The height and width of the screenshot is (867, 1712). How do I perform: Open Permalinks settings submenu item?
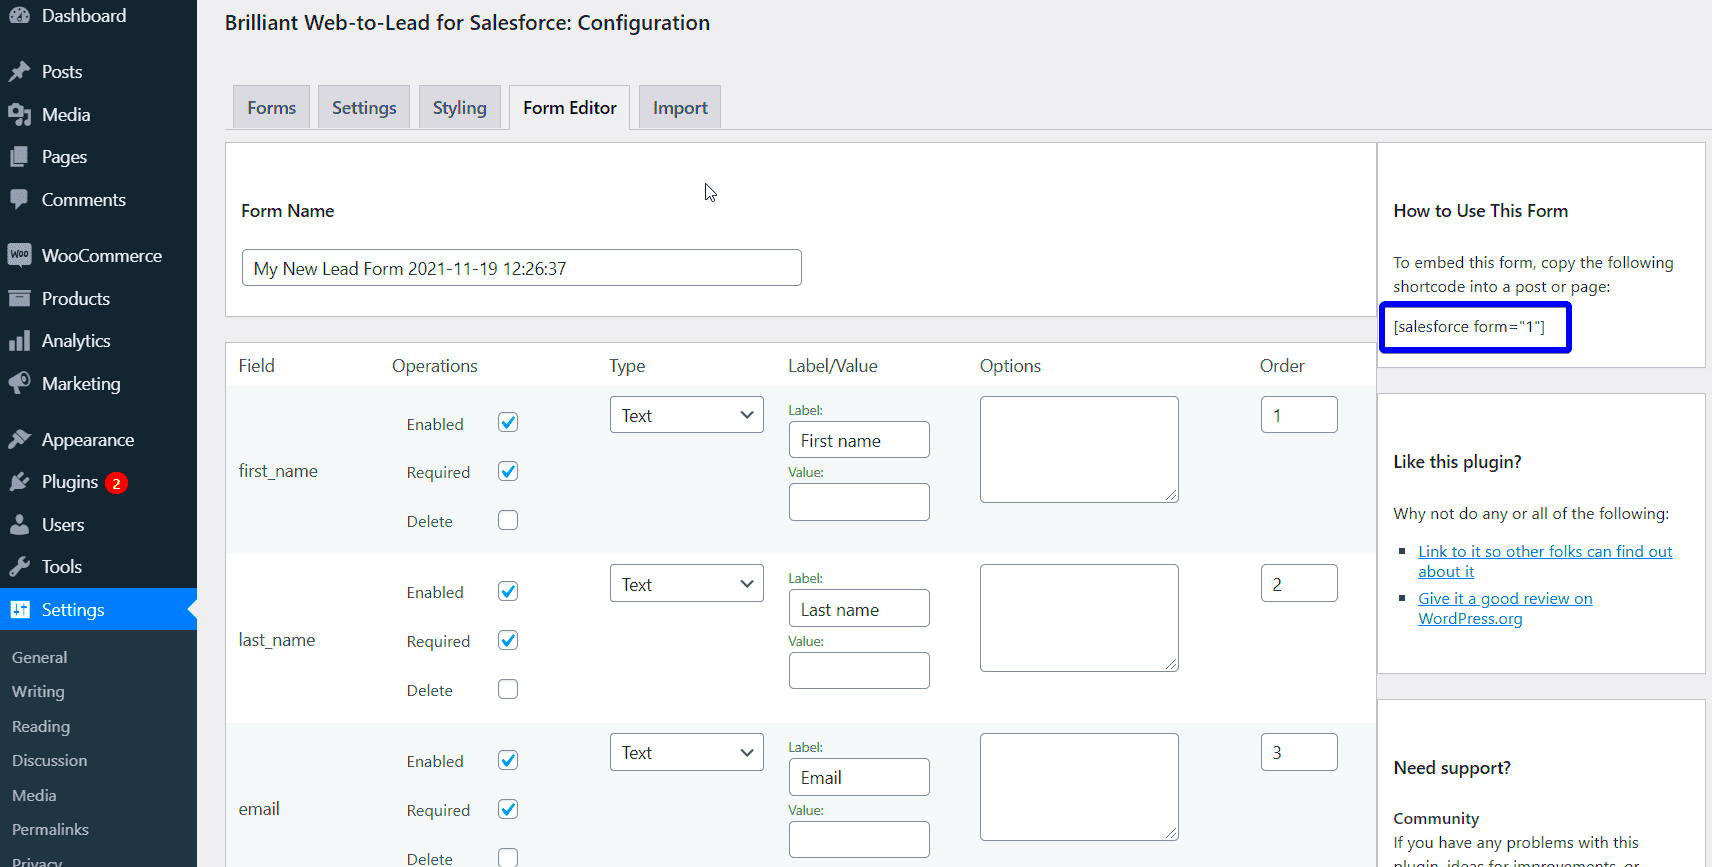[x=50, y=829]
